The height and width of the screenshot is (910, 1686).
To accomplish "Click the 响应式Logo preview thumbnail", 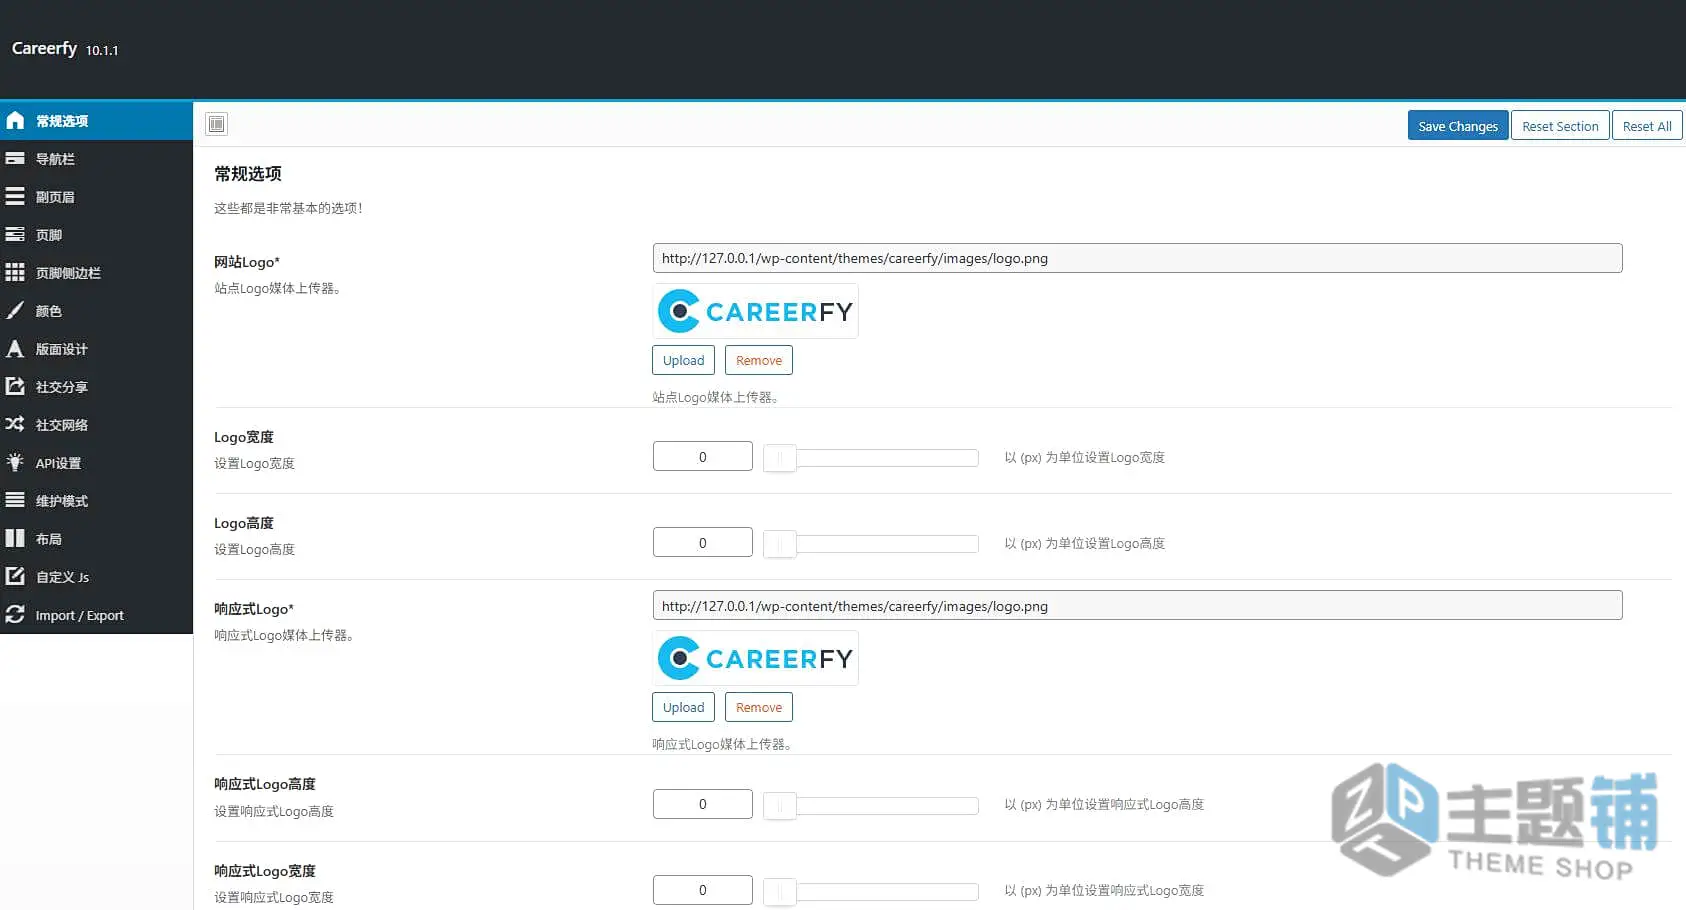I will point(756,658).
